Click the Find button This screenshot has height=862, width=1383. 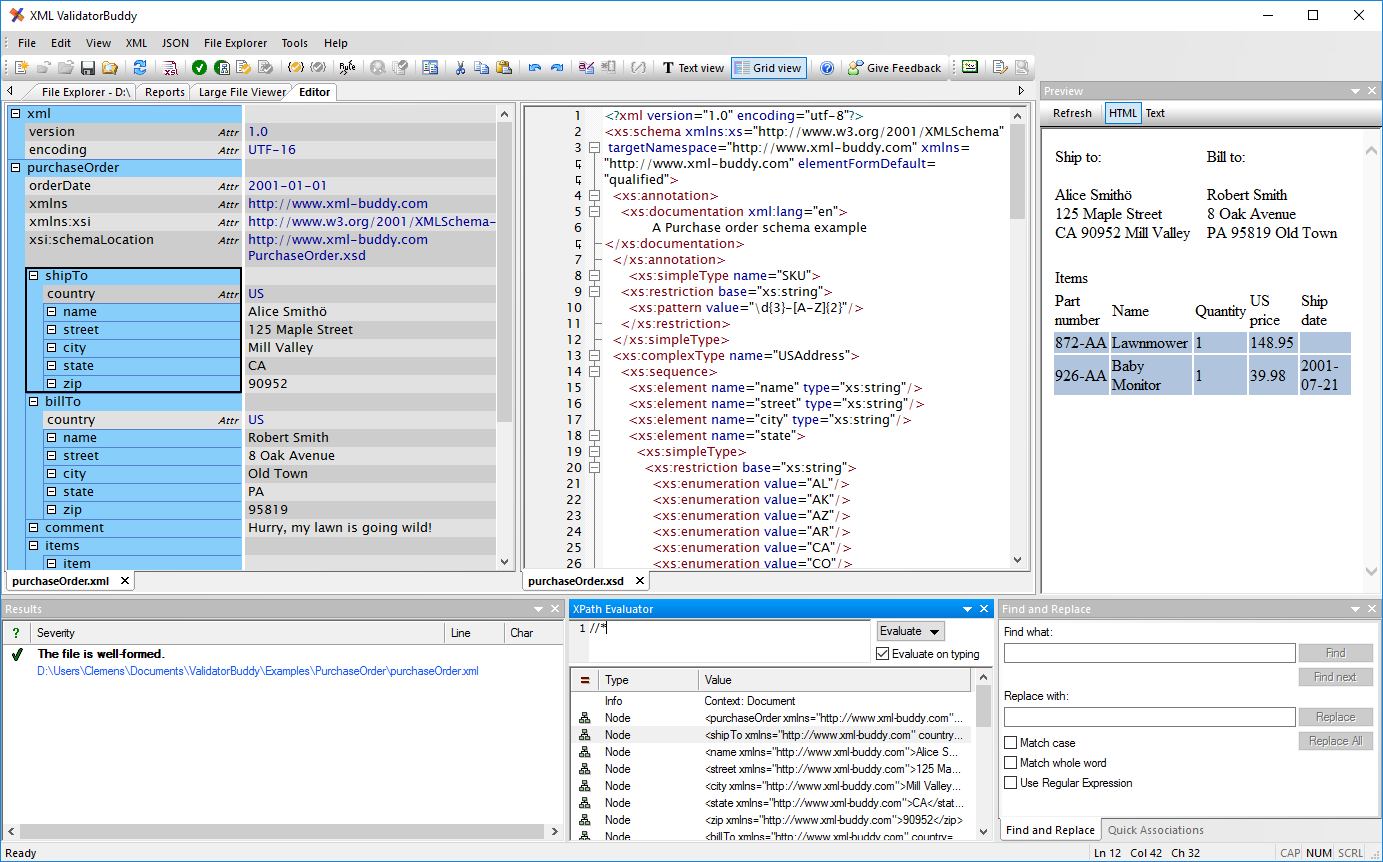click(x=1335, y=653)
